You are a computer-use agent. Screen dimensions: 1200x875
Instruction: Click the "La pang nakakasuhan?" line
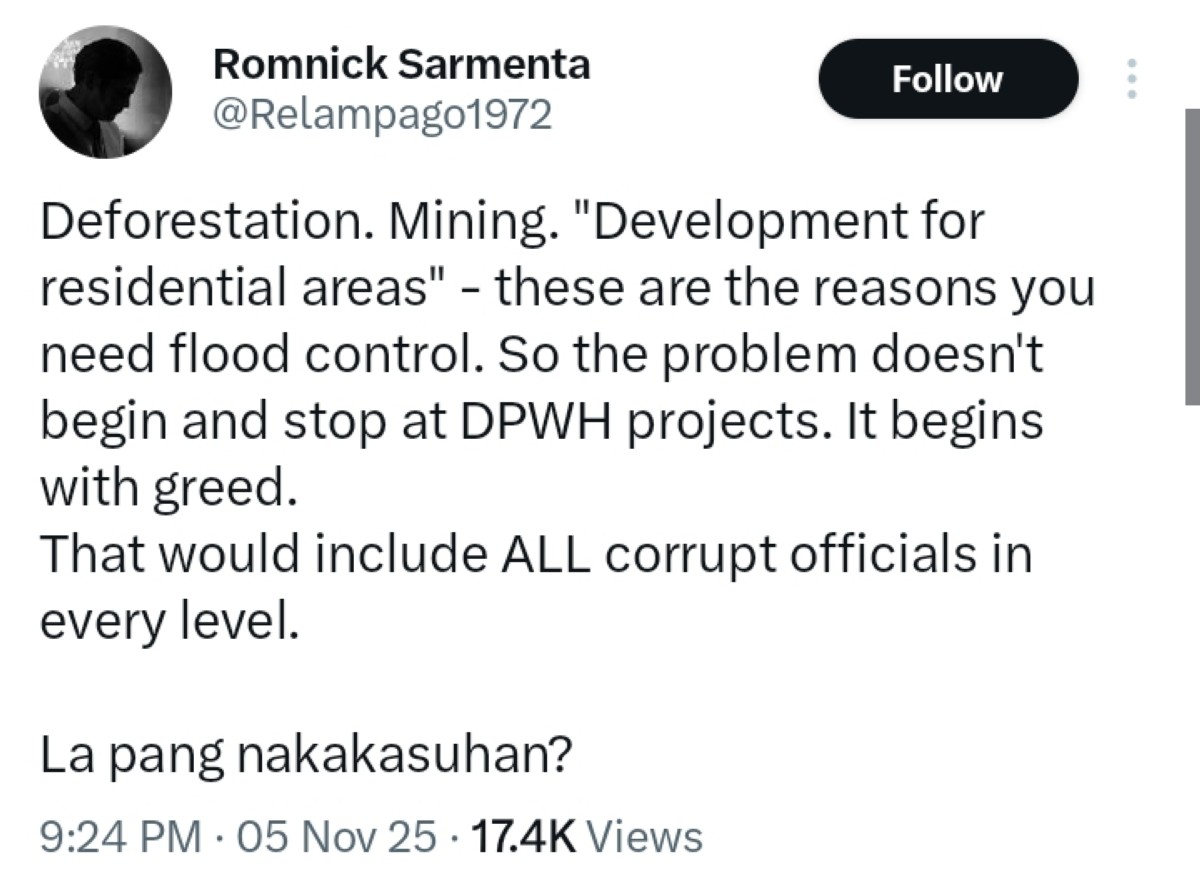click(305, 757)
